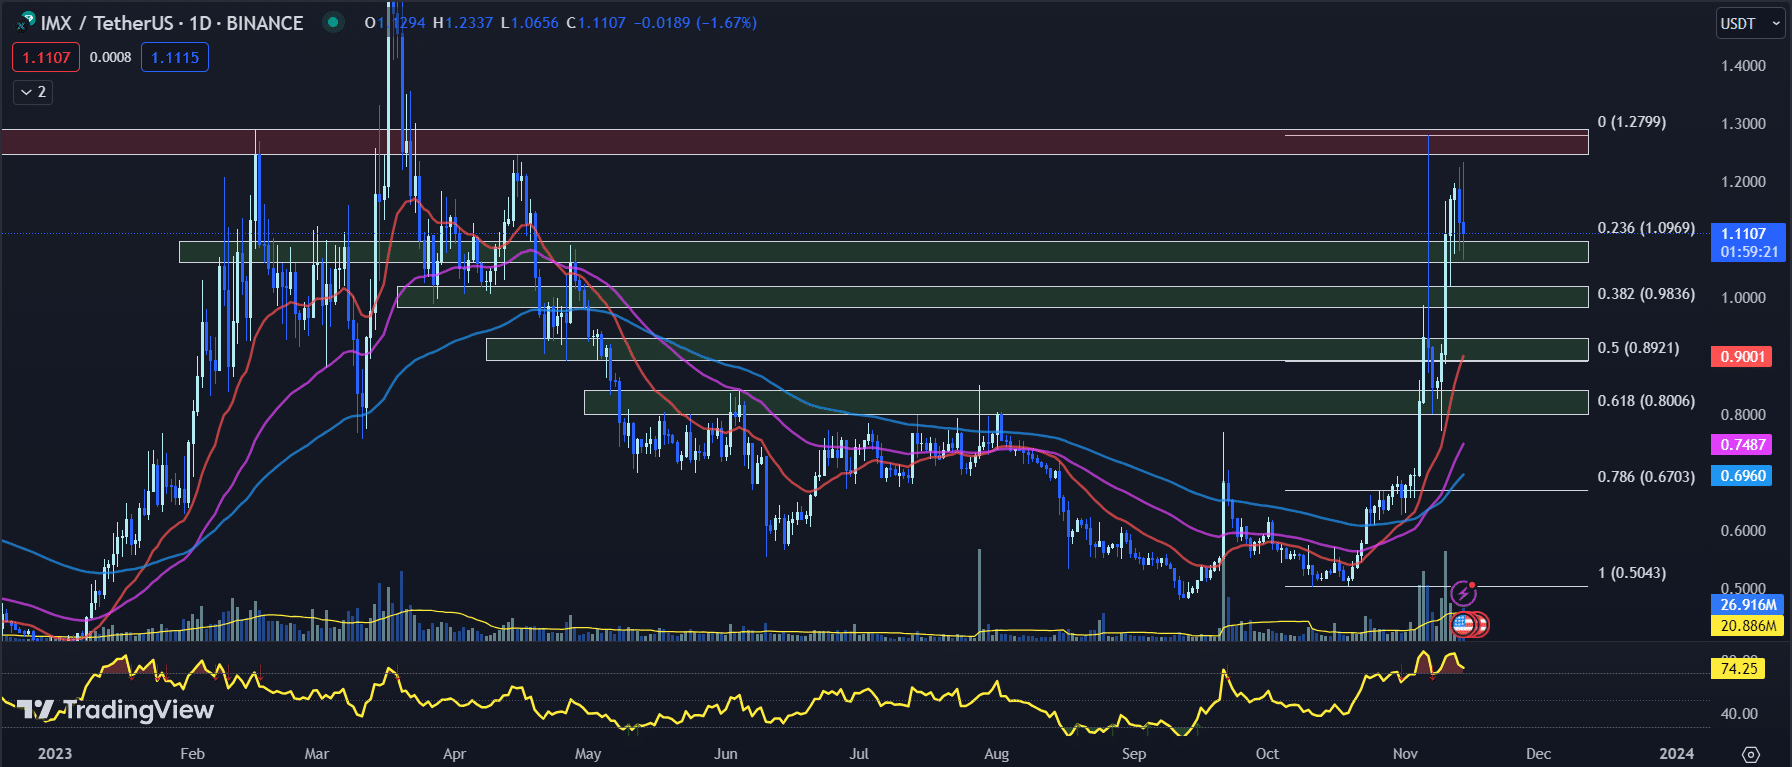Click the Nov label on time axis
Viewport: 1792px width, 767px height.
[1405, 754]
